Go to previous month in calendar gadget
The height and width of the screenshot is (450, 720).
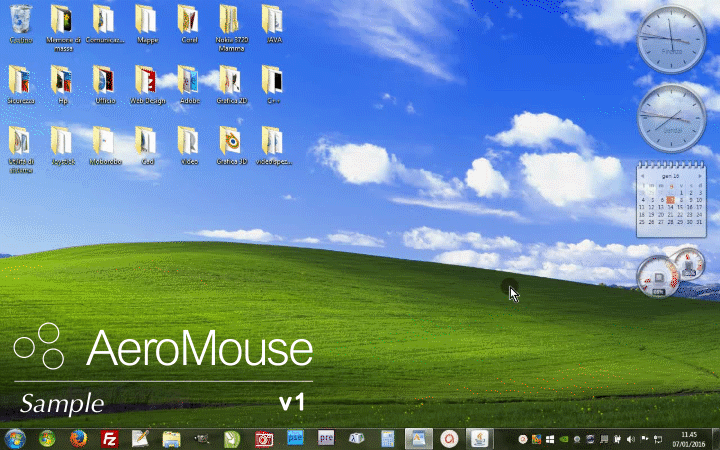tap(642, 176)
